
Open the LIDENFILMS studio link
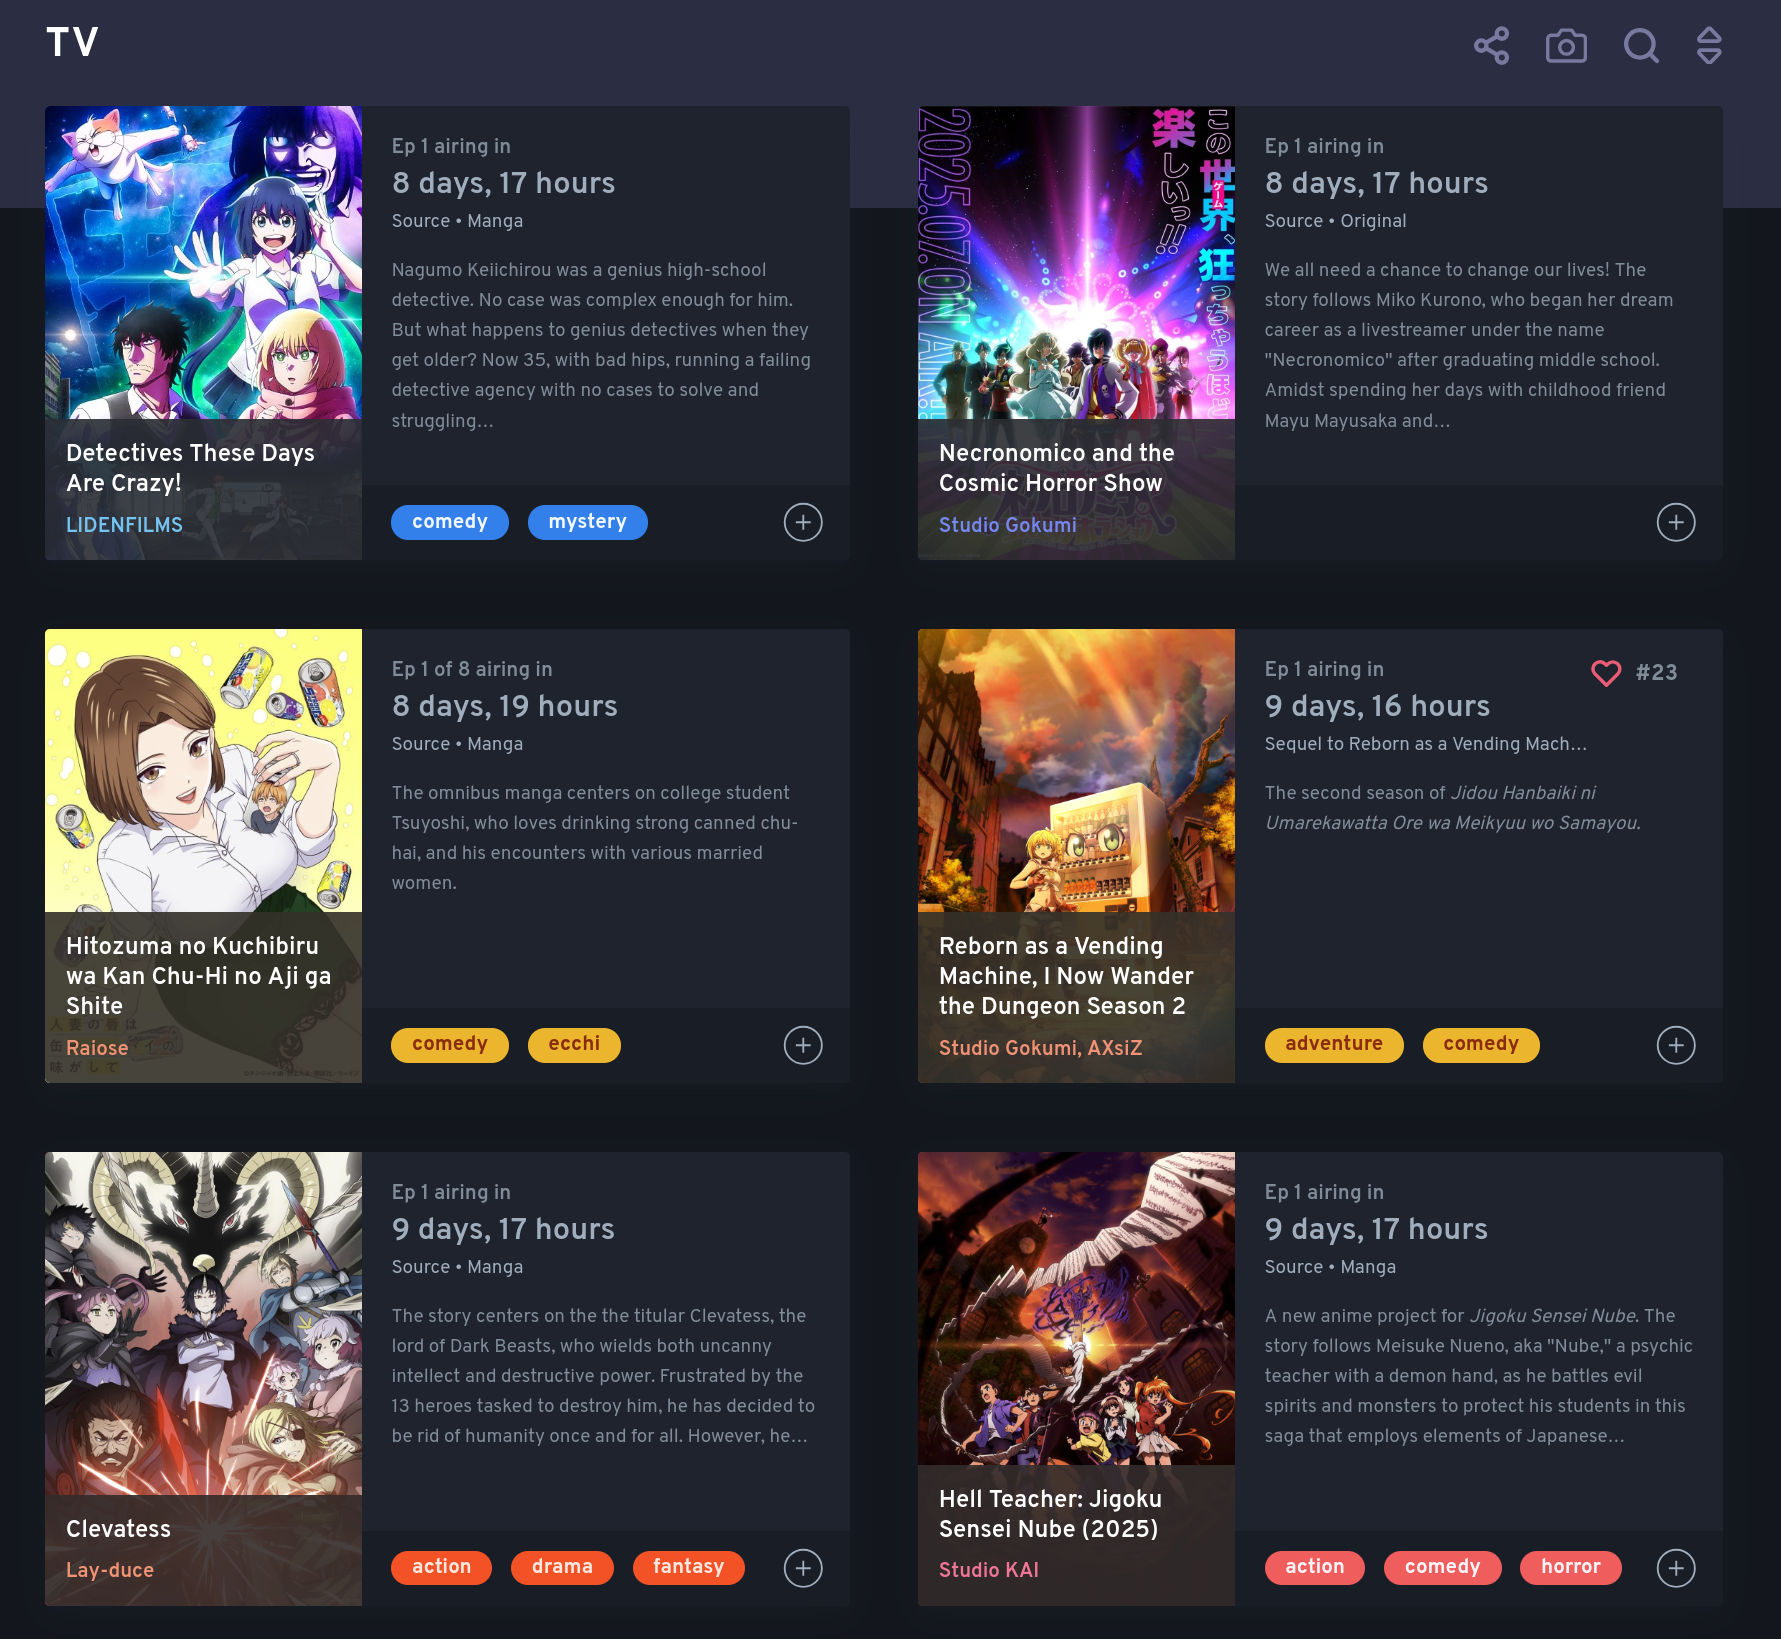click(x=124, y=525)
